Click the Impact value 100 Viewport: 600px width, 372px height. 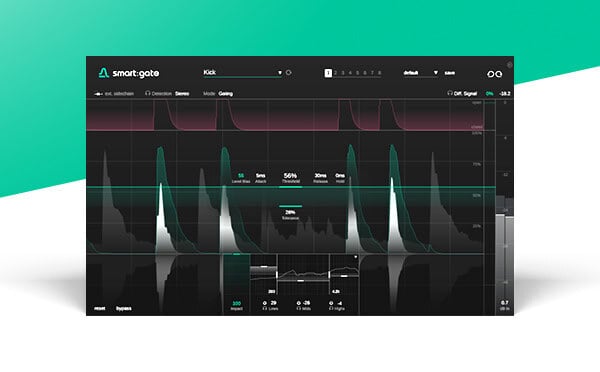point(236,303)
